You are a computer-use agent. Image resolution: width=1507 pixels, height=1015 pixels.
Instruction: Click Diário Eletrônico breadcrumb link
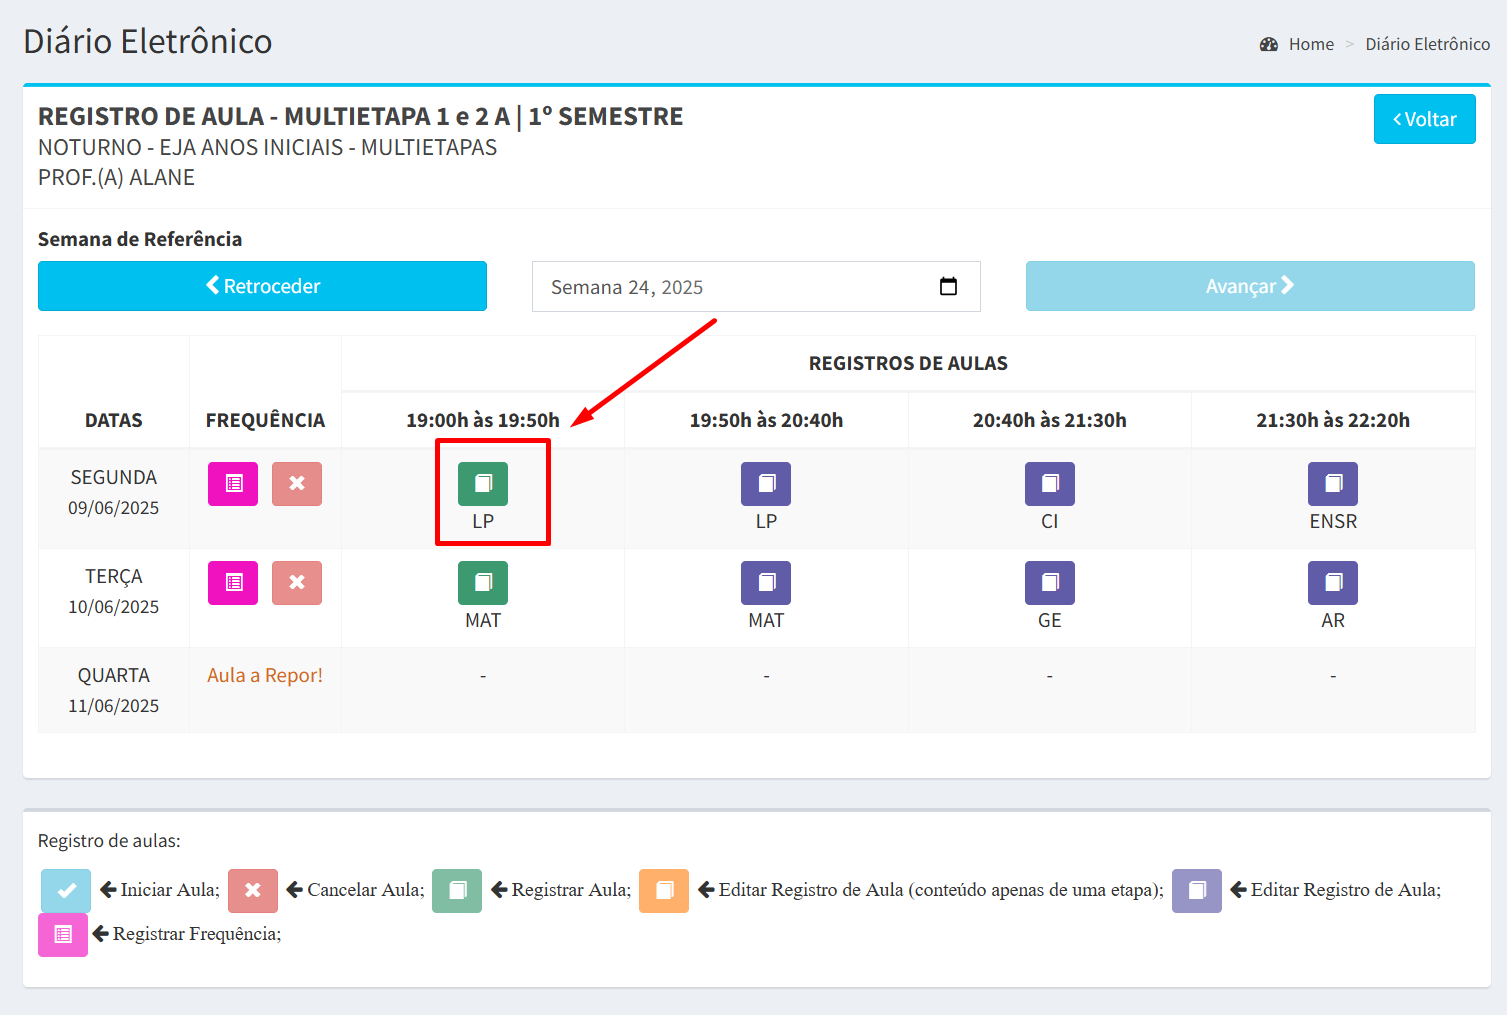(1427, 44)
